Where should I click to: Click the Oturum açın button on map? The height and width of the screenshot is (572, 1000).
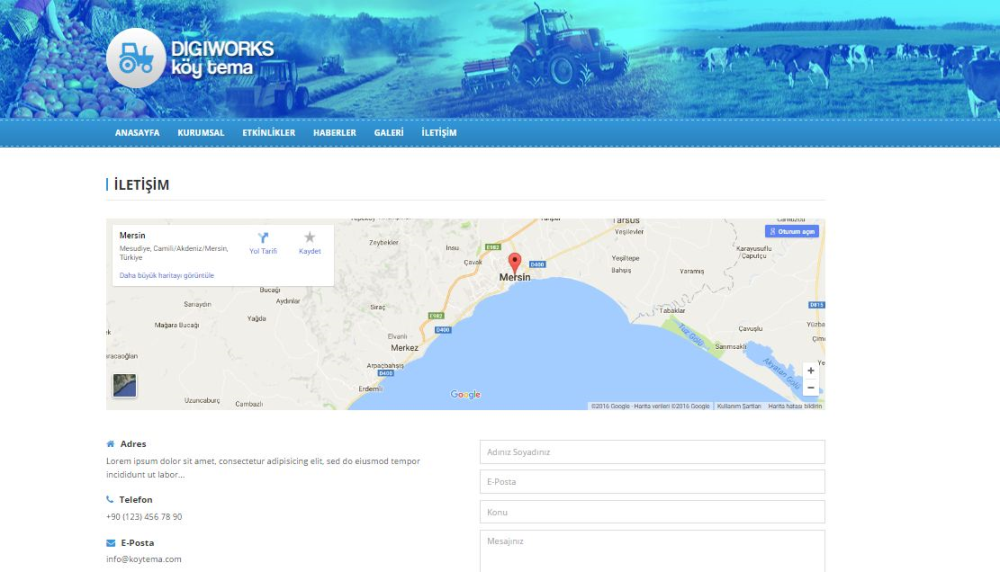coord(791,231)
